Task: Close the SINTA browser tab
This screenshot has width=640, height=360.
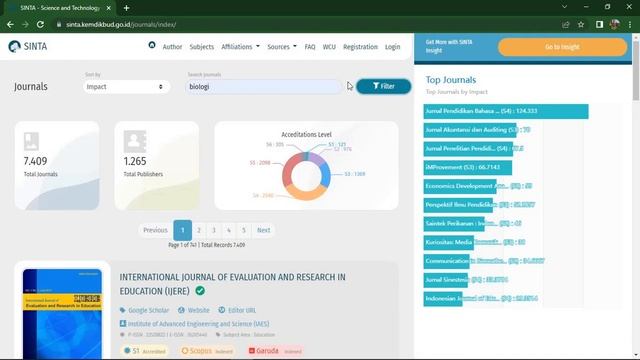Action: click(x=109, y=8)
